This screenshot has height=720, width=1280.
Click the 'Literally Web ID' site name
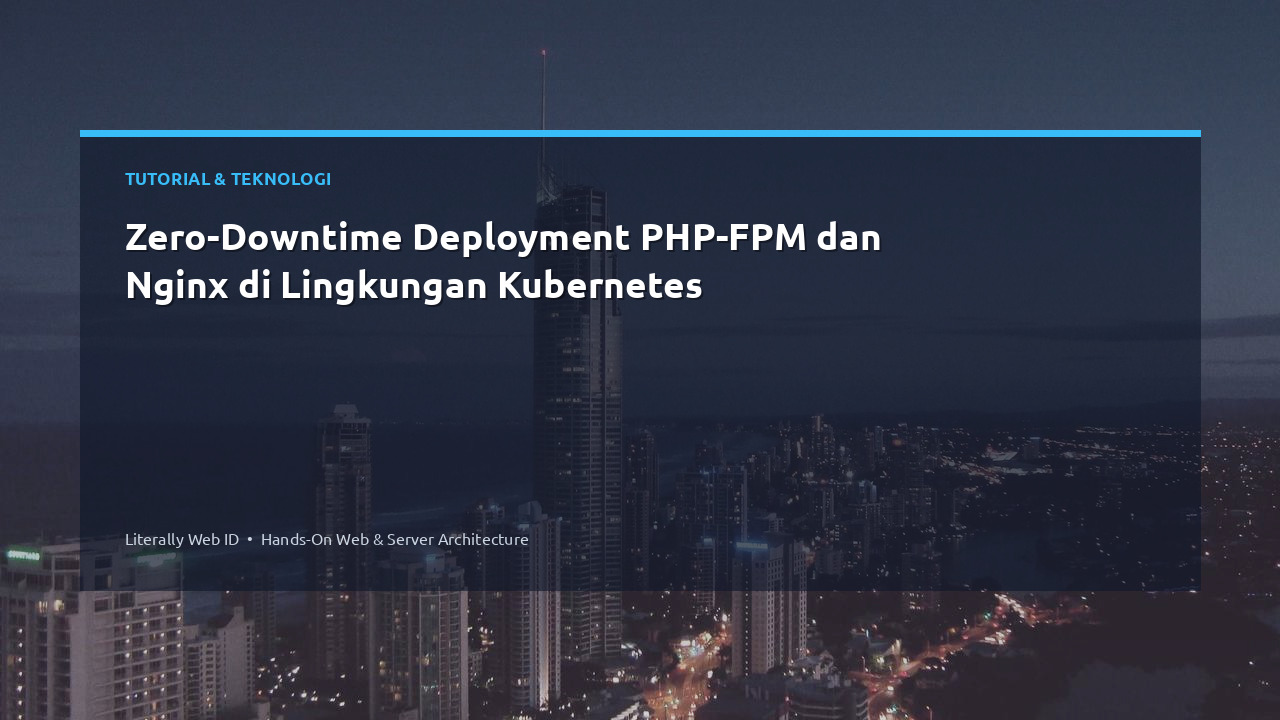click(182, 539)
